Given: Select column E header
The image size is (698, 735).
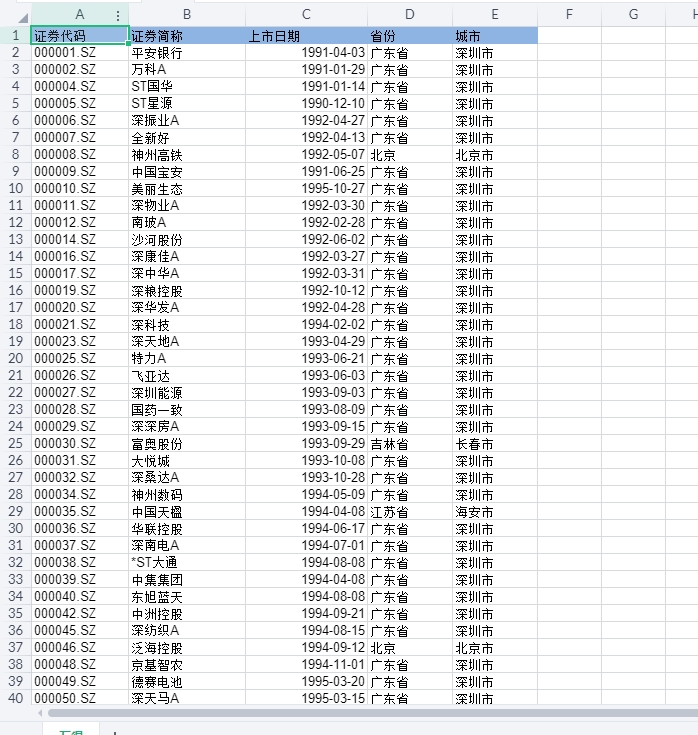Looking at the screenshot, I should pos(495,15).
